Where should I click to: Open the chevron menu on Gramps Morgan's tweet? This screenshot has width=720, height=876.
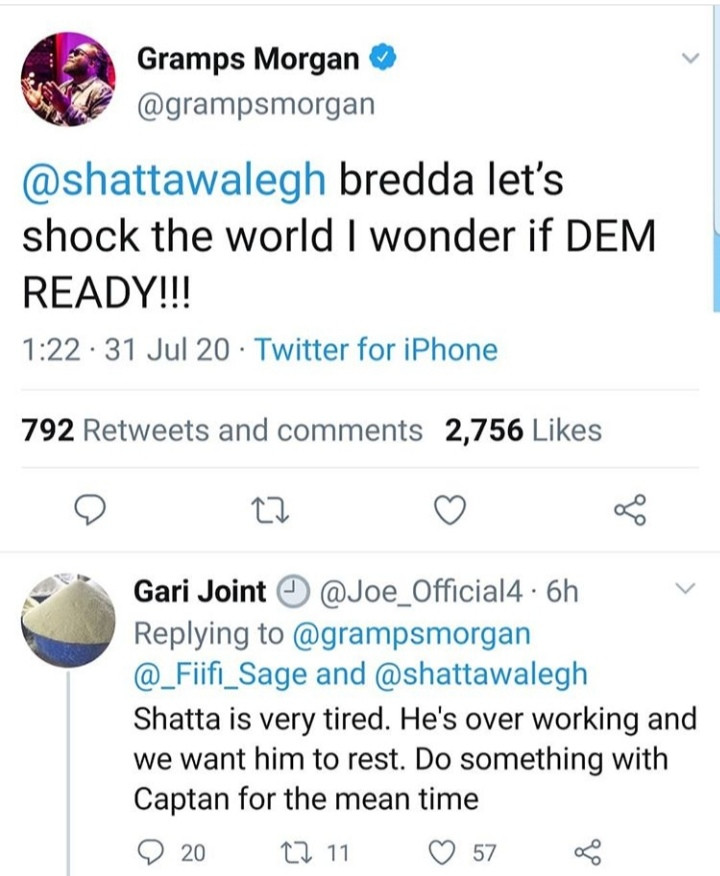pyautogui.click(x=690, y=57)
